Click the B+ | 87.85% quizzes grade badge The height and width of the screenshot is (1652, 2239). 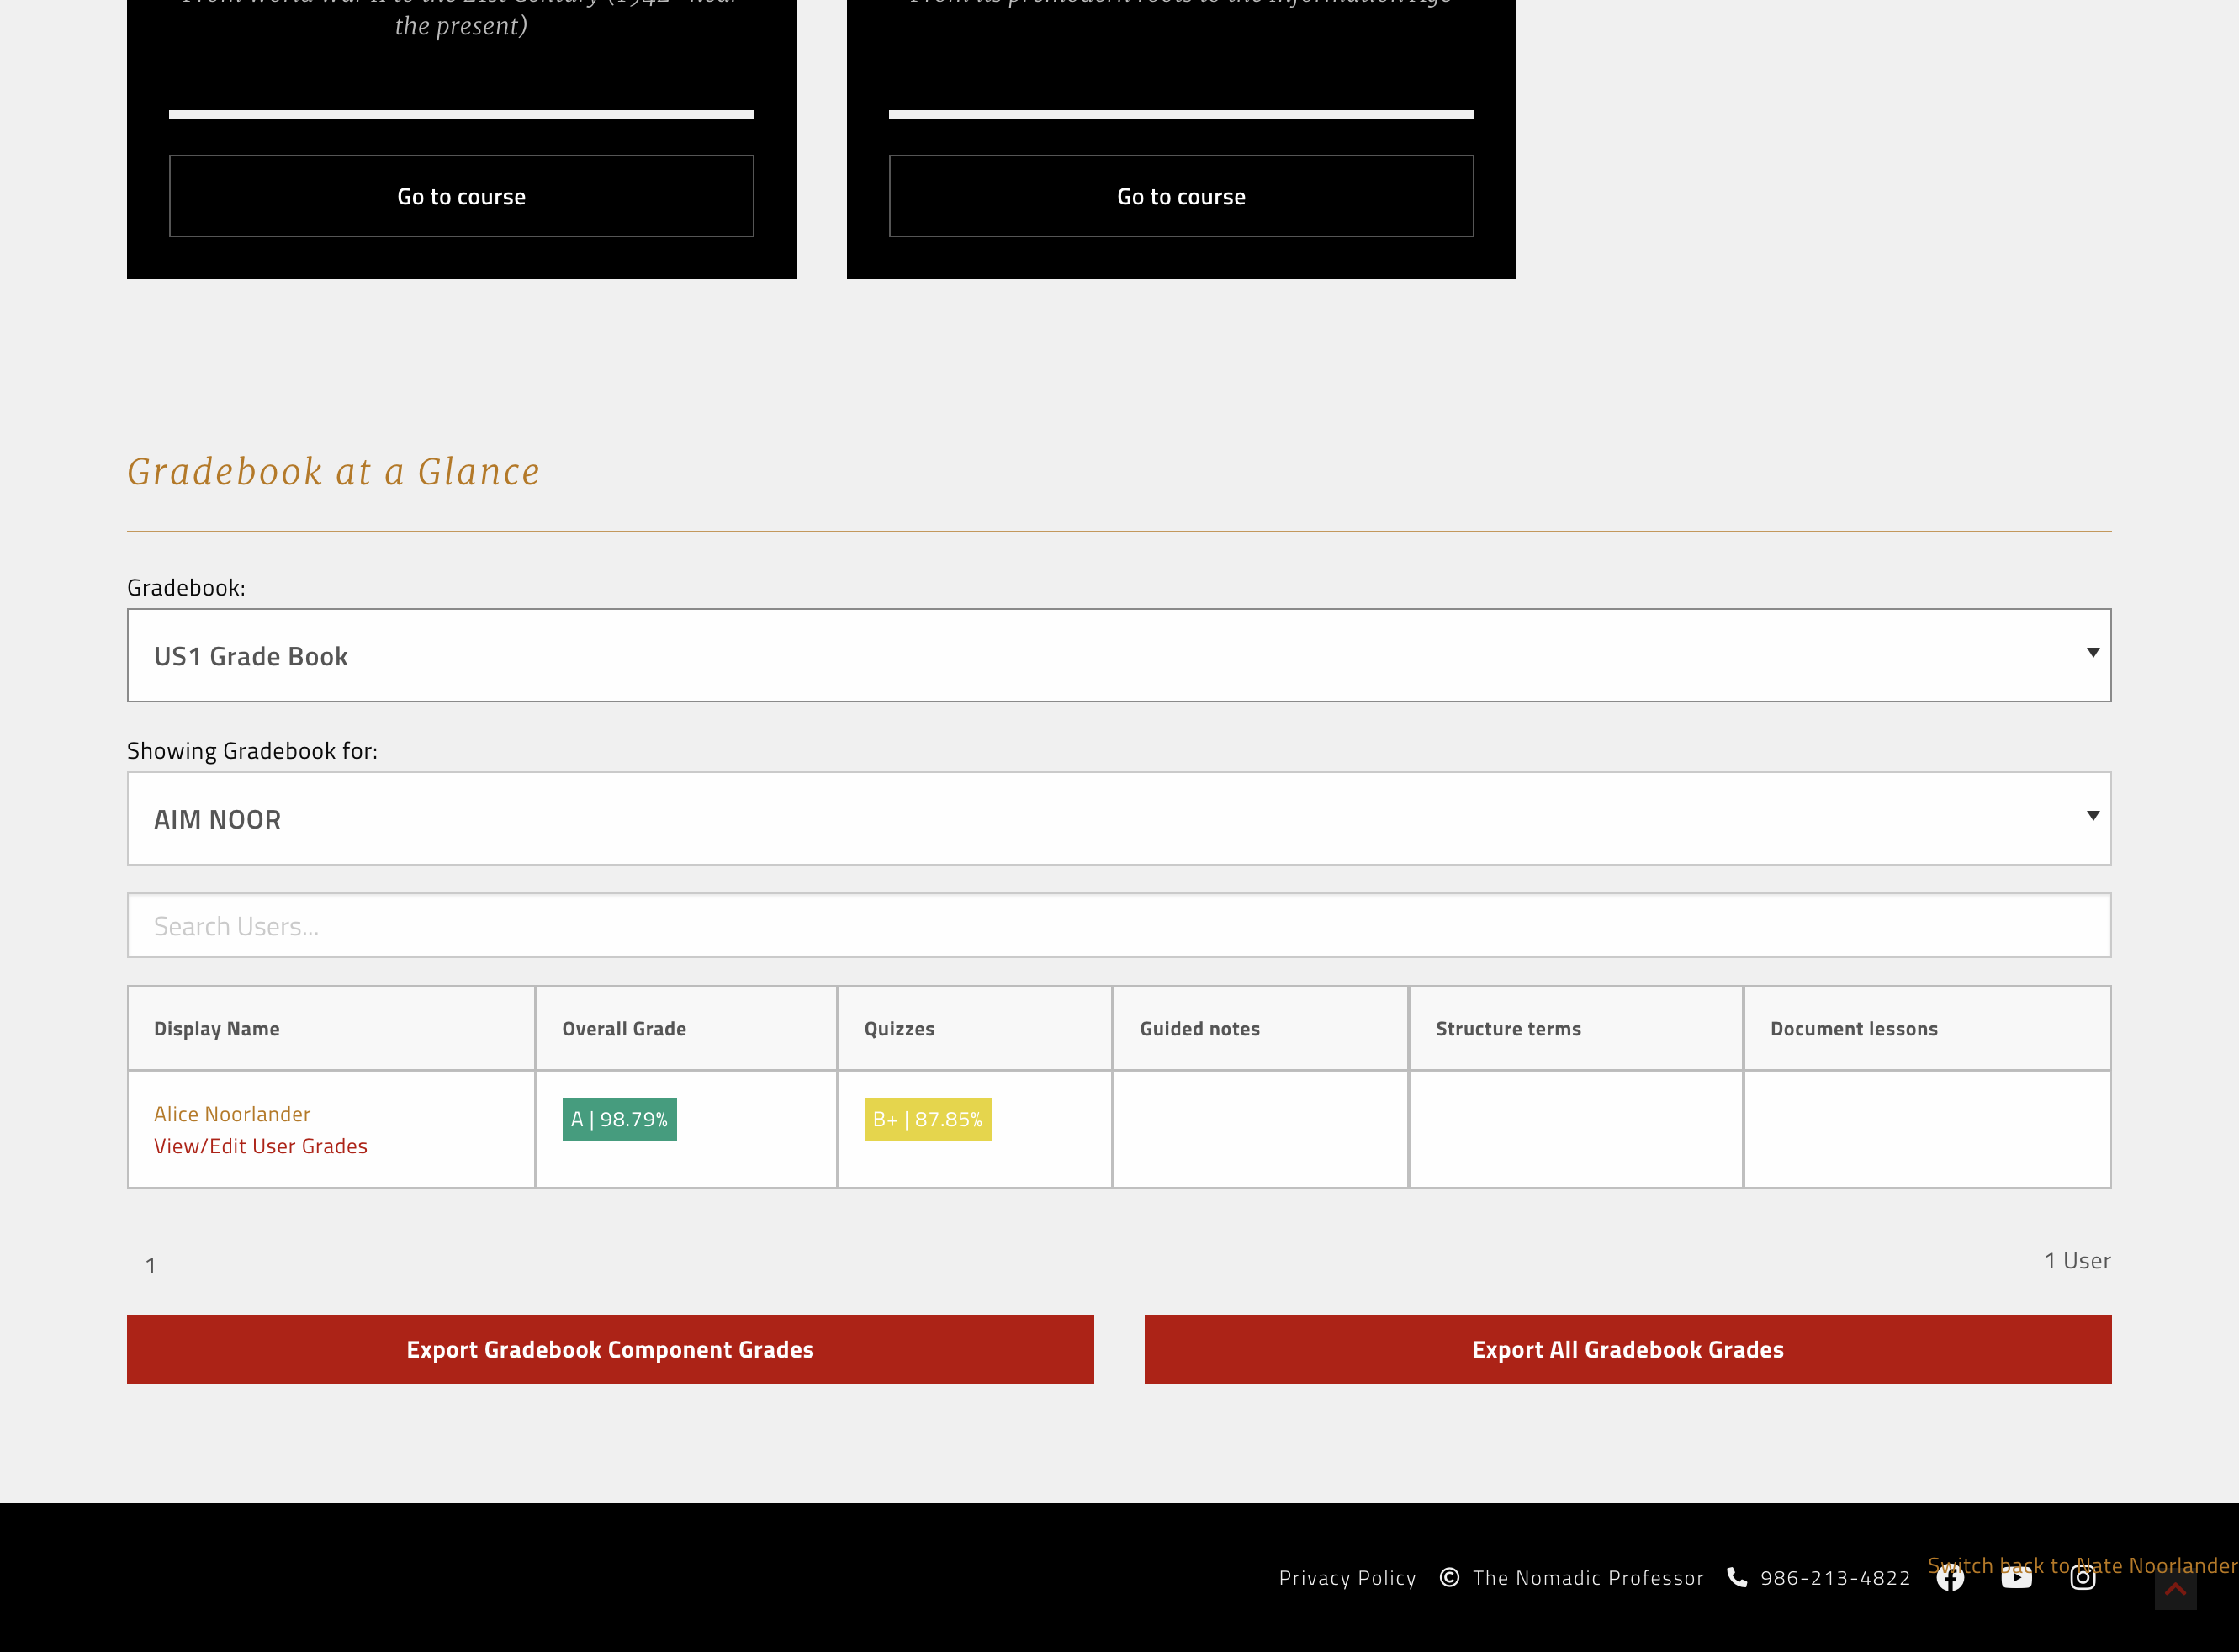tap(927, 1119)
